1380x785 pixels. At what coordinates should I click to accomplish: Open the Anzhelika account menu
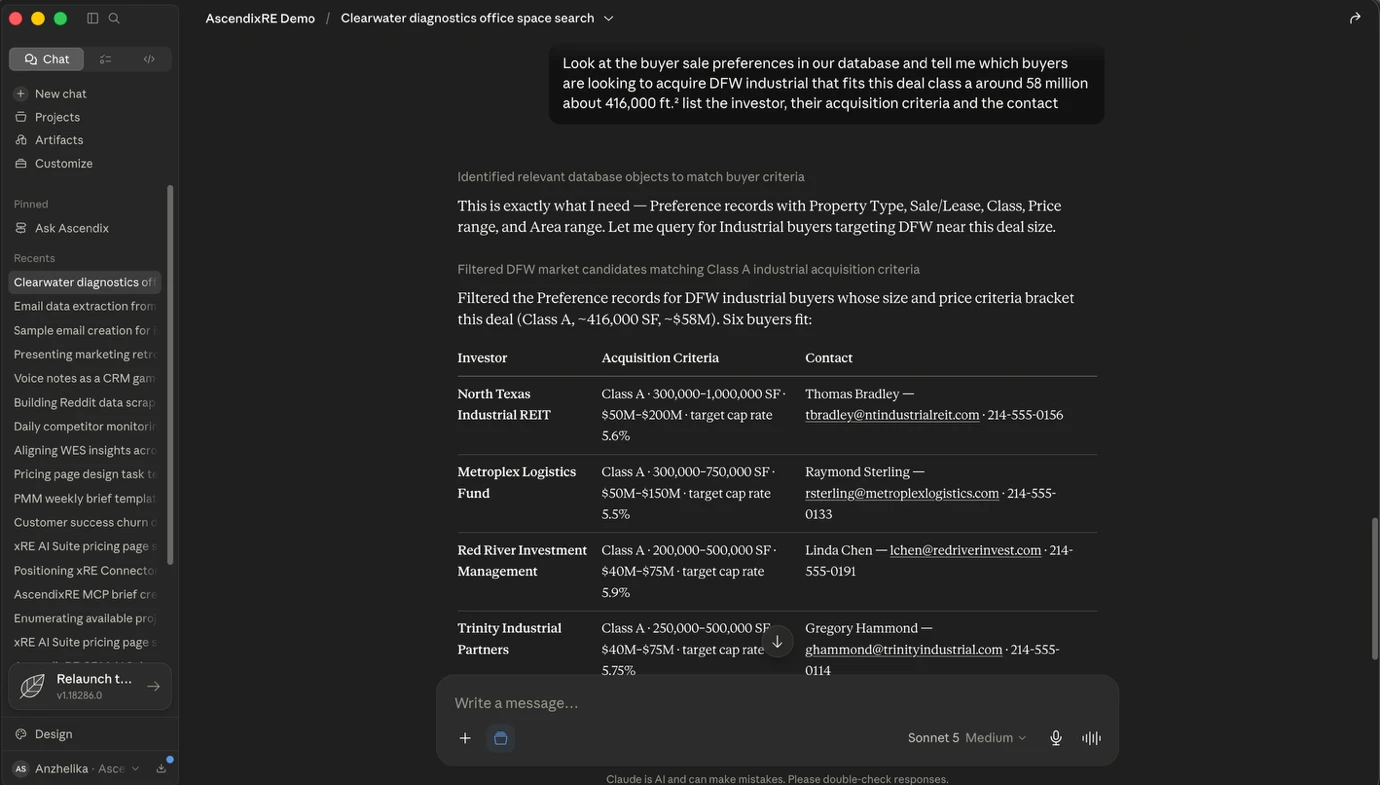click(x=76, y=768)
